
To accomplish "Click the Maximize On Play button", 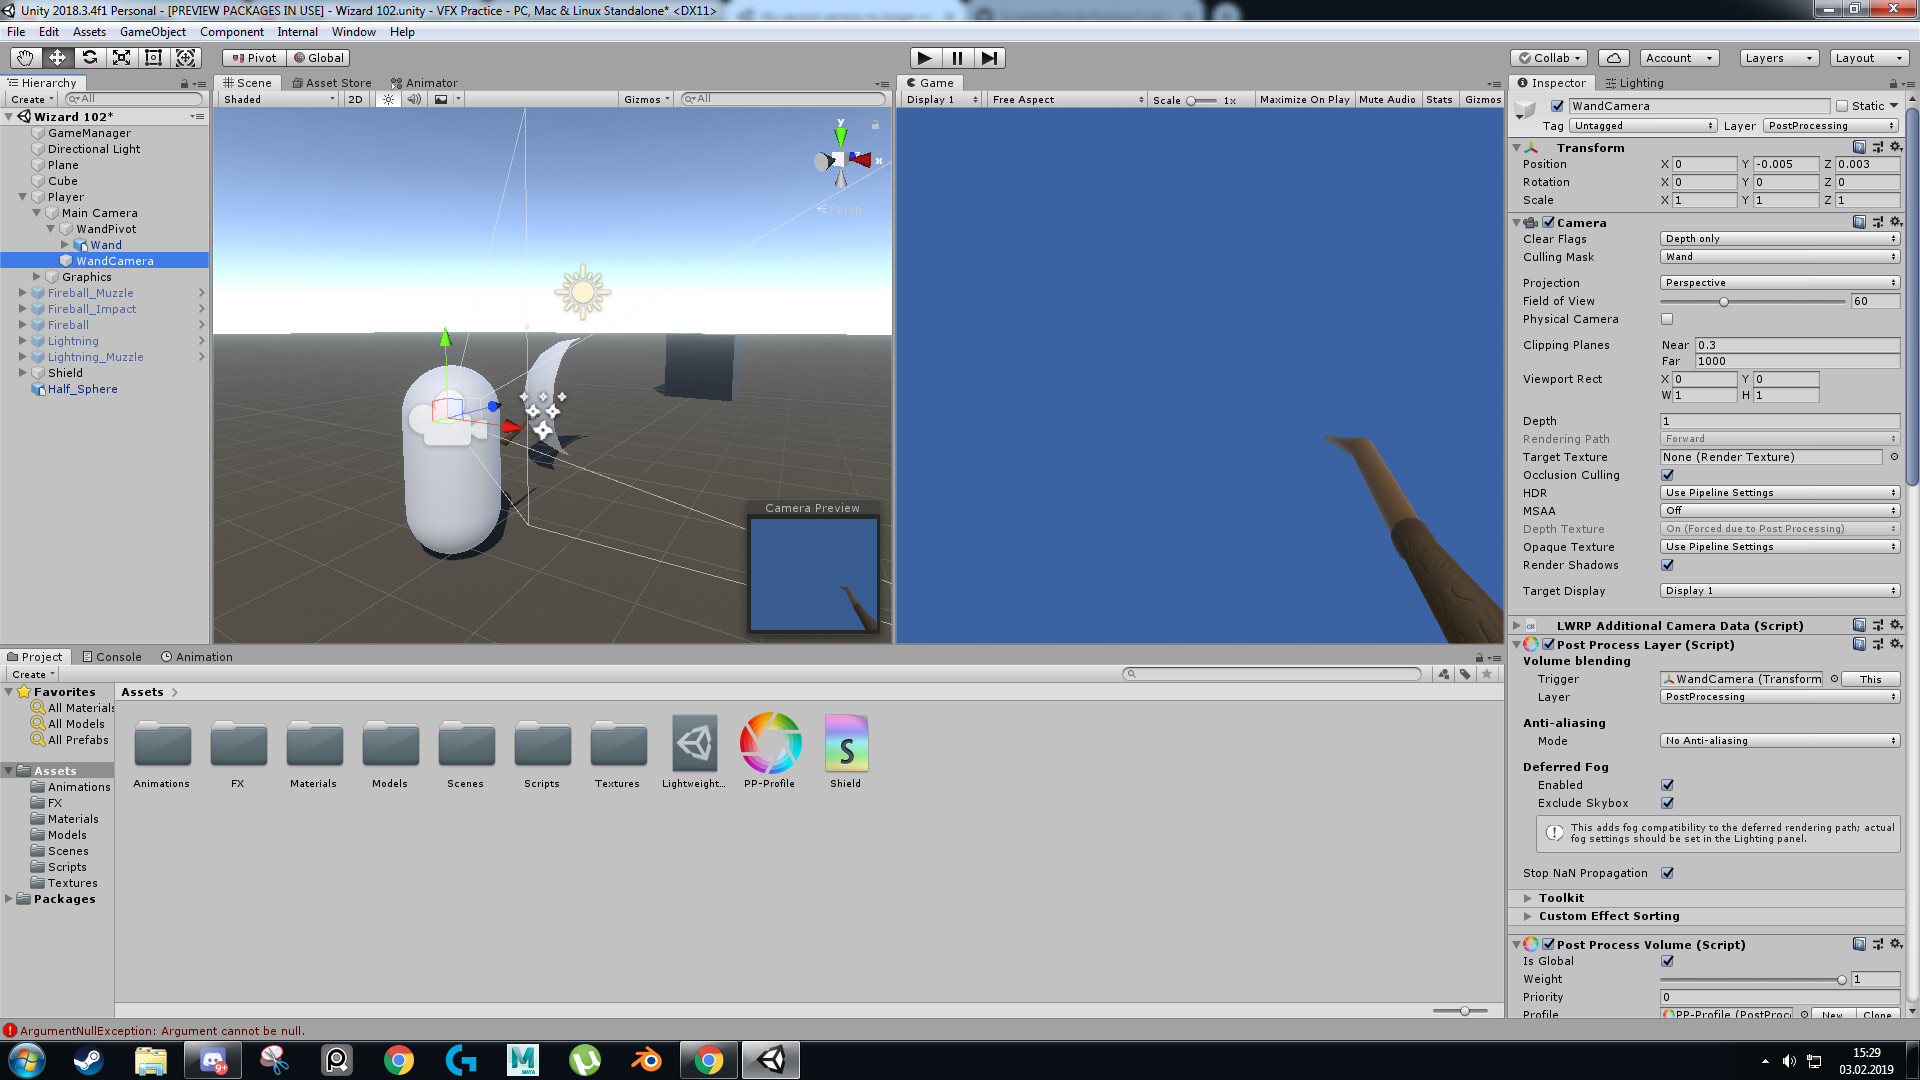I will pos(1304,99).
